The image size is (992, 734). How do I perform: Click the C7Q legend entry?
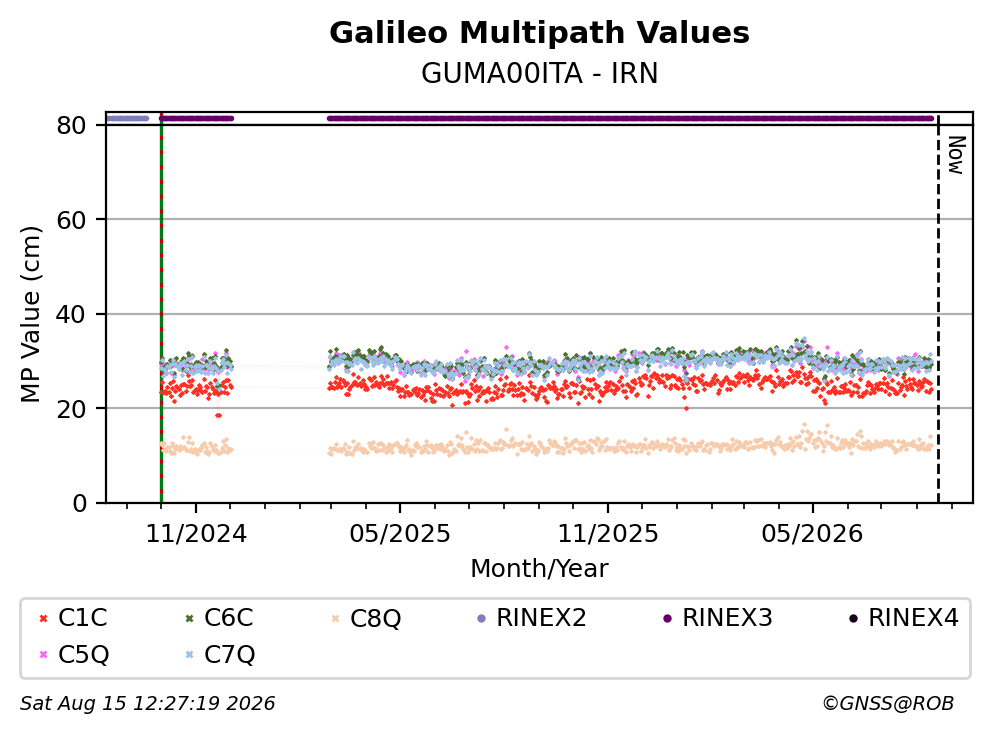pos(220,654)
